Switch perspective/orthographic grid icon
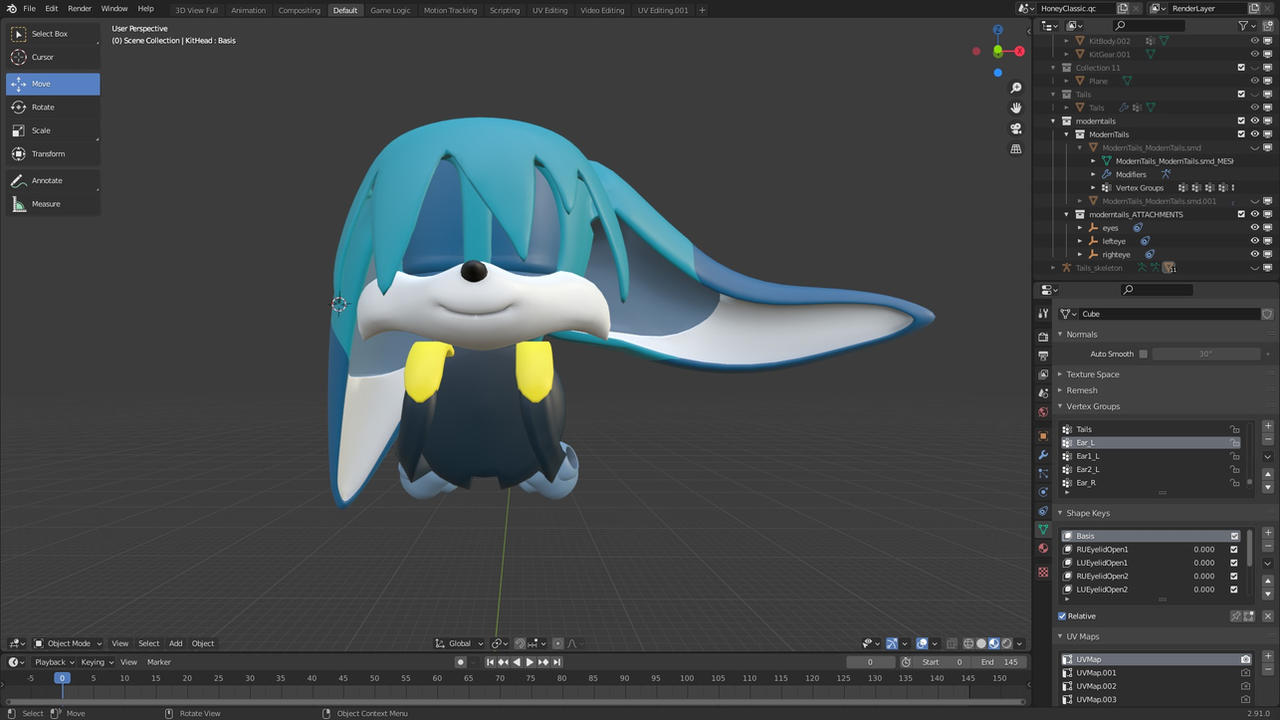This screenshot has height=720, width=1280. pyautogui.click(x=1016, y=149)
